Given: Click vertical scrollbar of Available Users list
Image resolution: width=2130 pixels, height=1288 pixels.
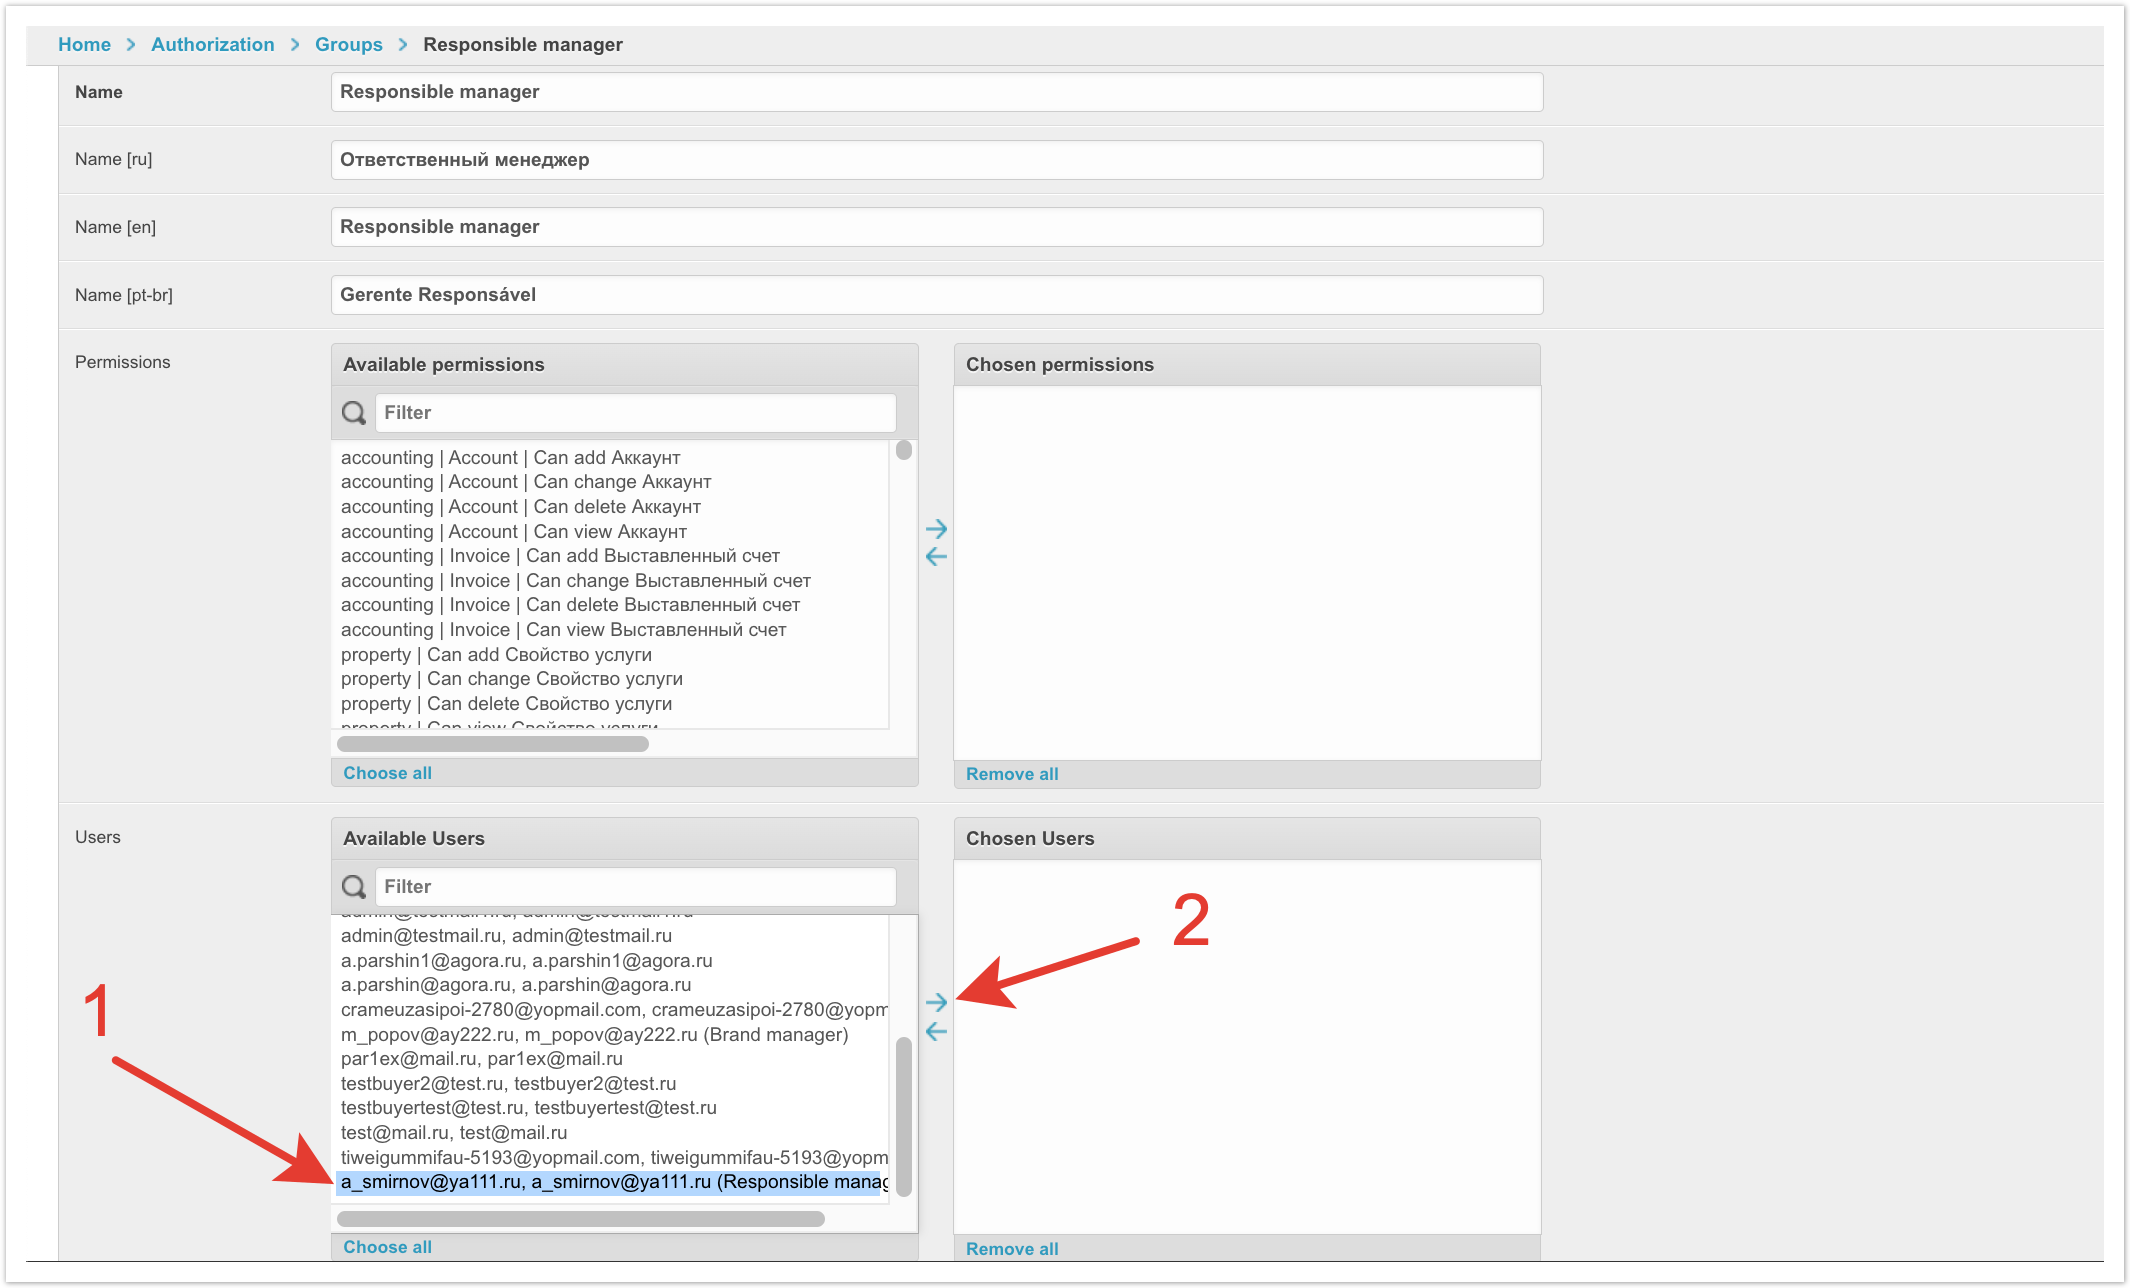Looking at the screenshot, I should (x=904, y=1115).
